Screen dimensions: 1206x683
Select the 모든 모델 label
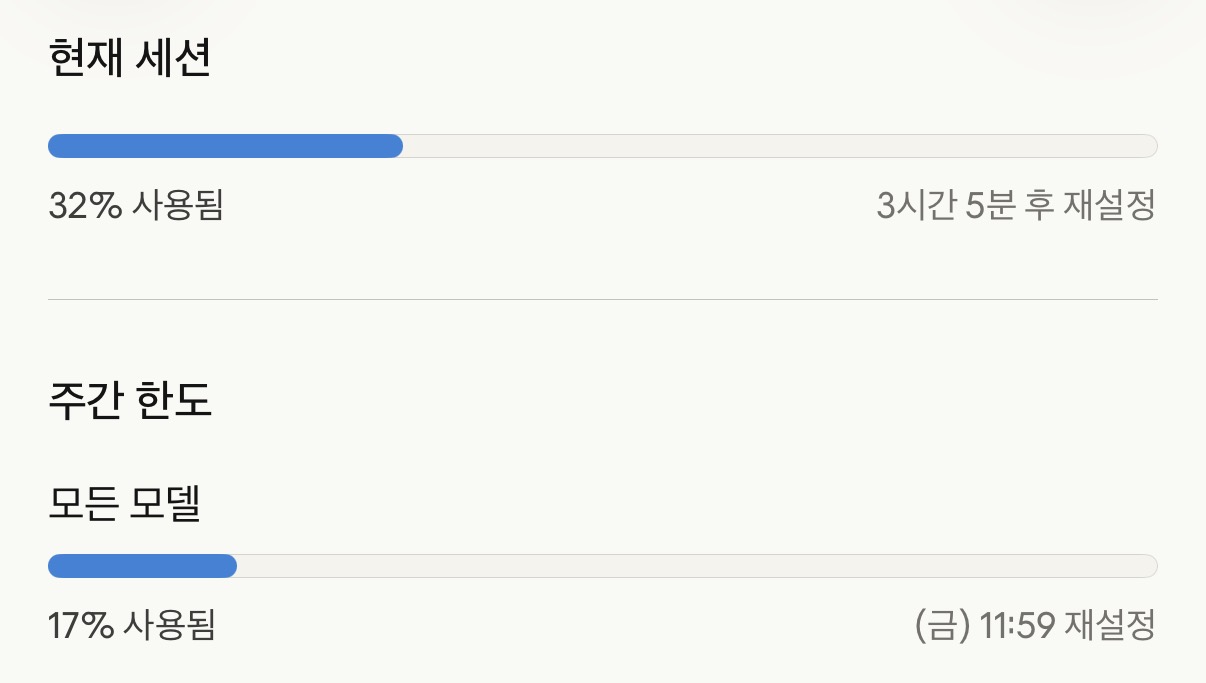pyautogui.click(x=125, y=505)
